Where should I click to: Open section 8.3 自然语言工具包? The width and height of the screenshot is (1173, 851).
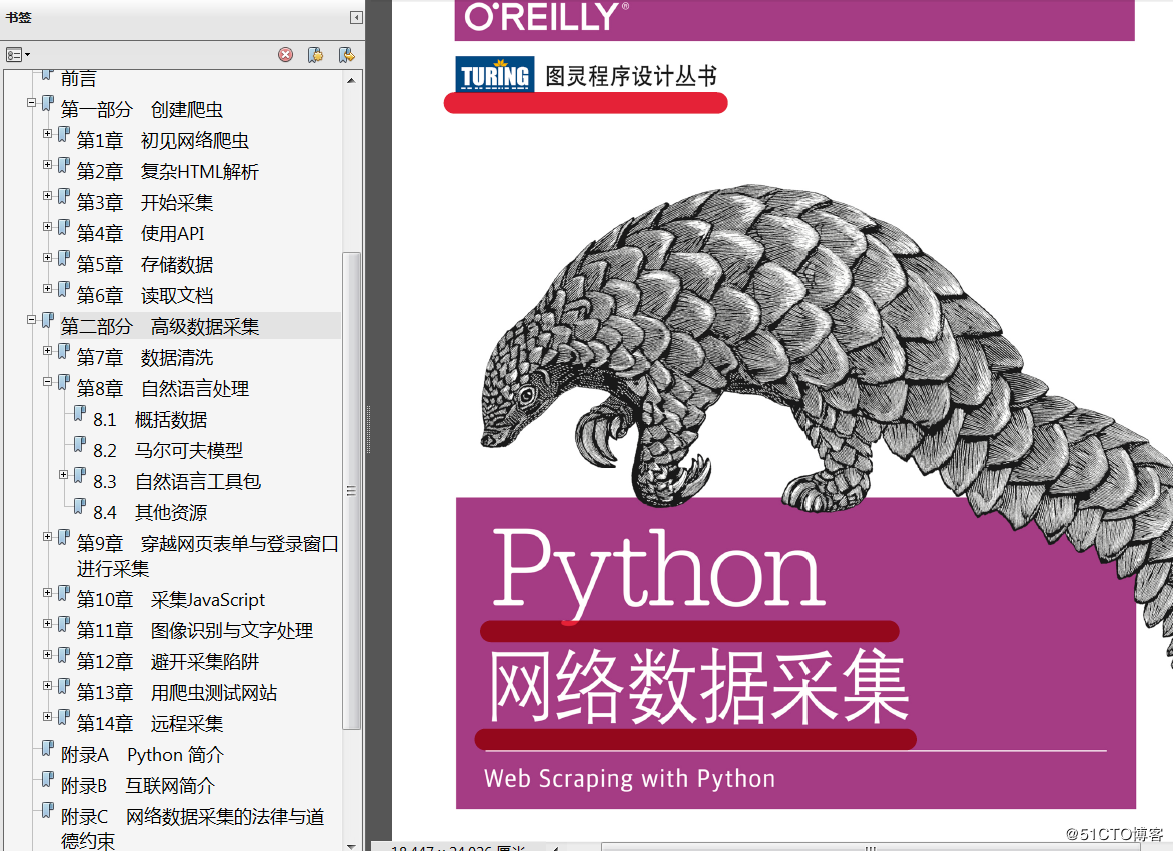point(177,482)
